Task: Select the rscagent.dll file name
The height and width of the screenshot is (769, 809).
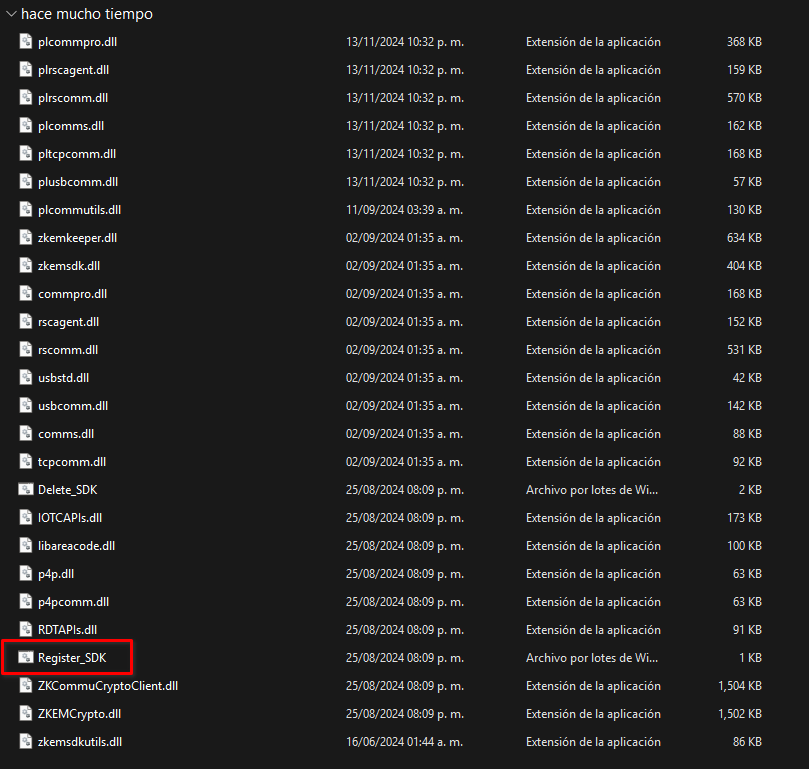Action: 68,322
